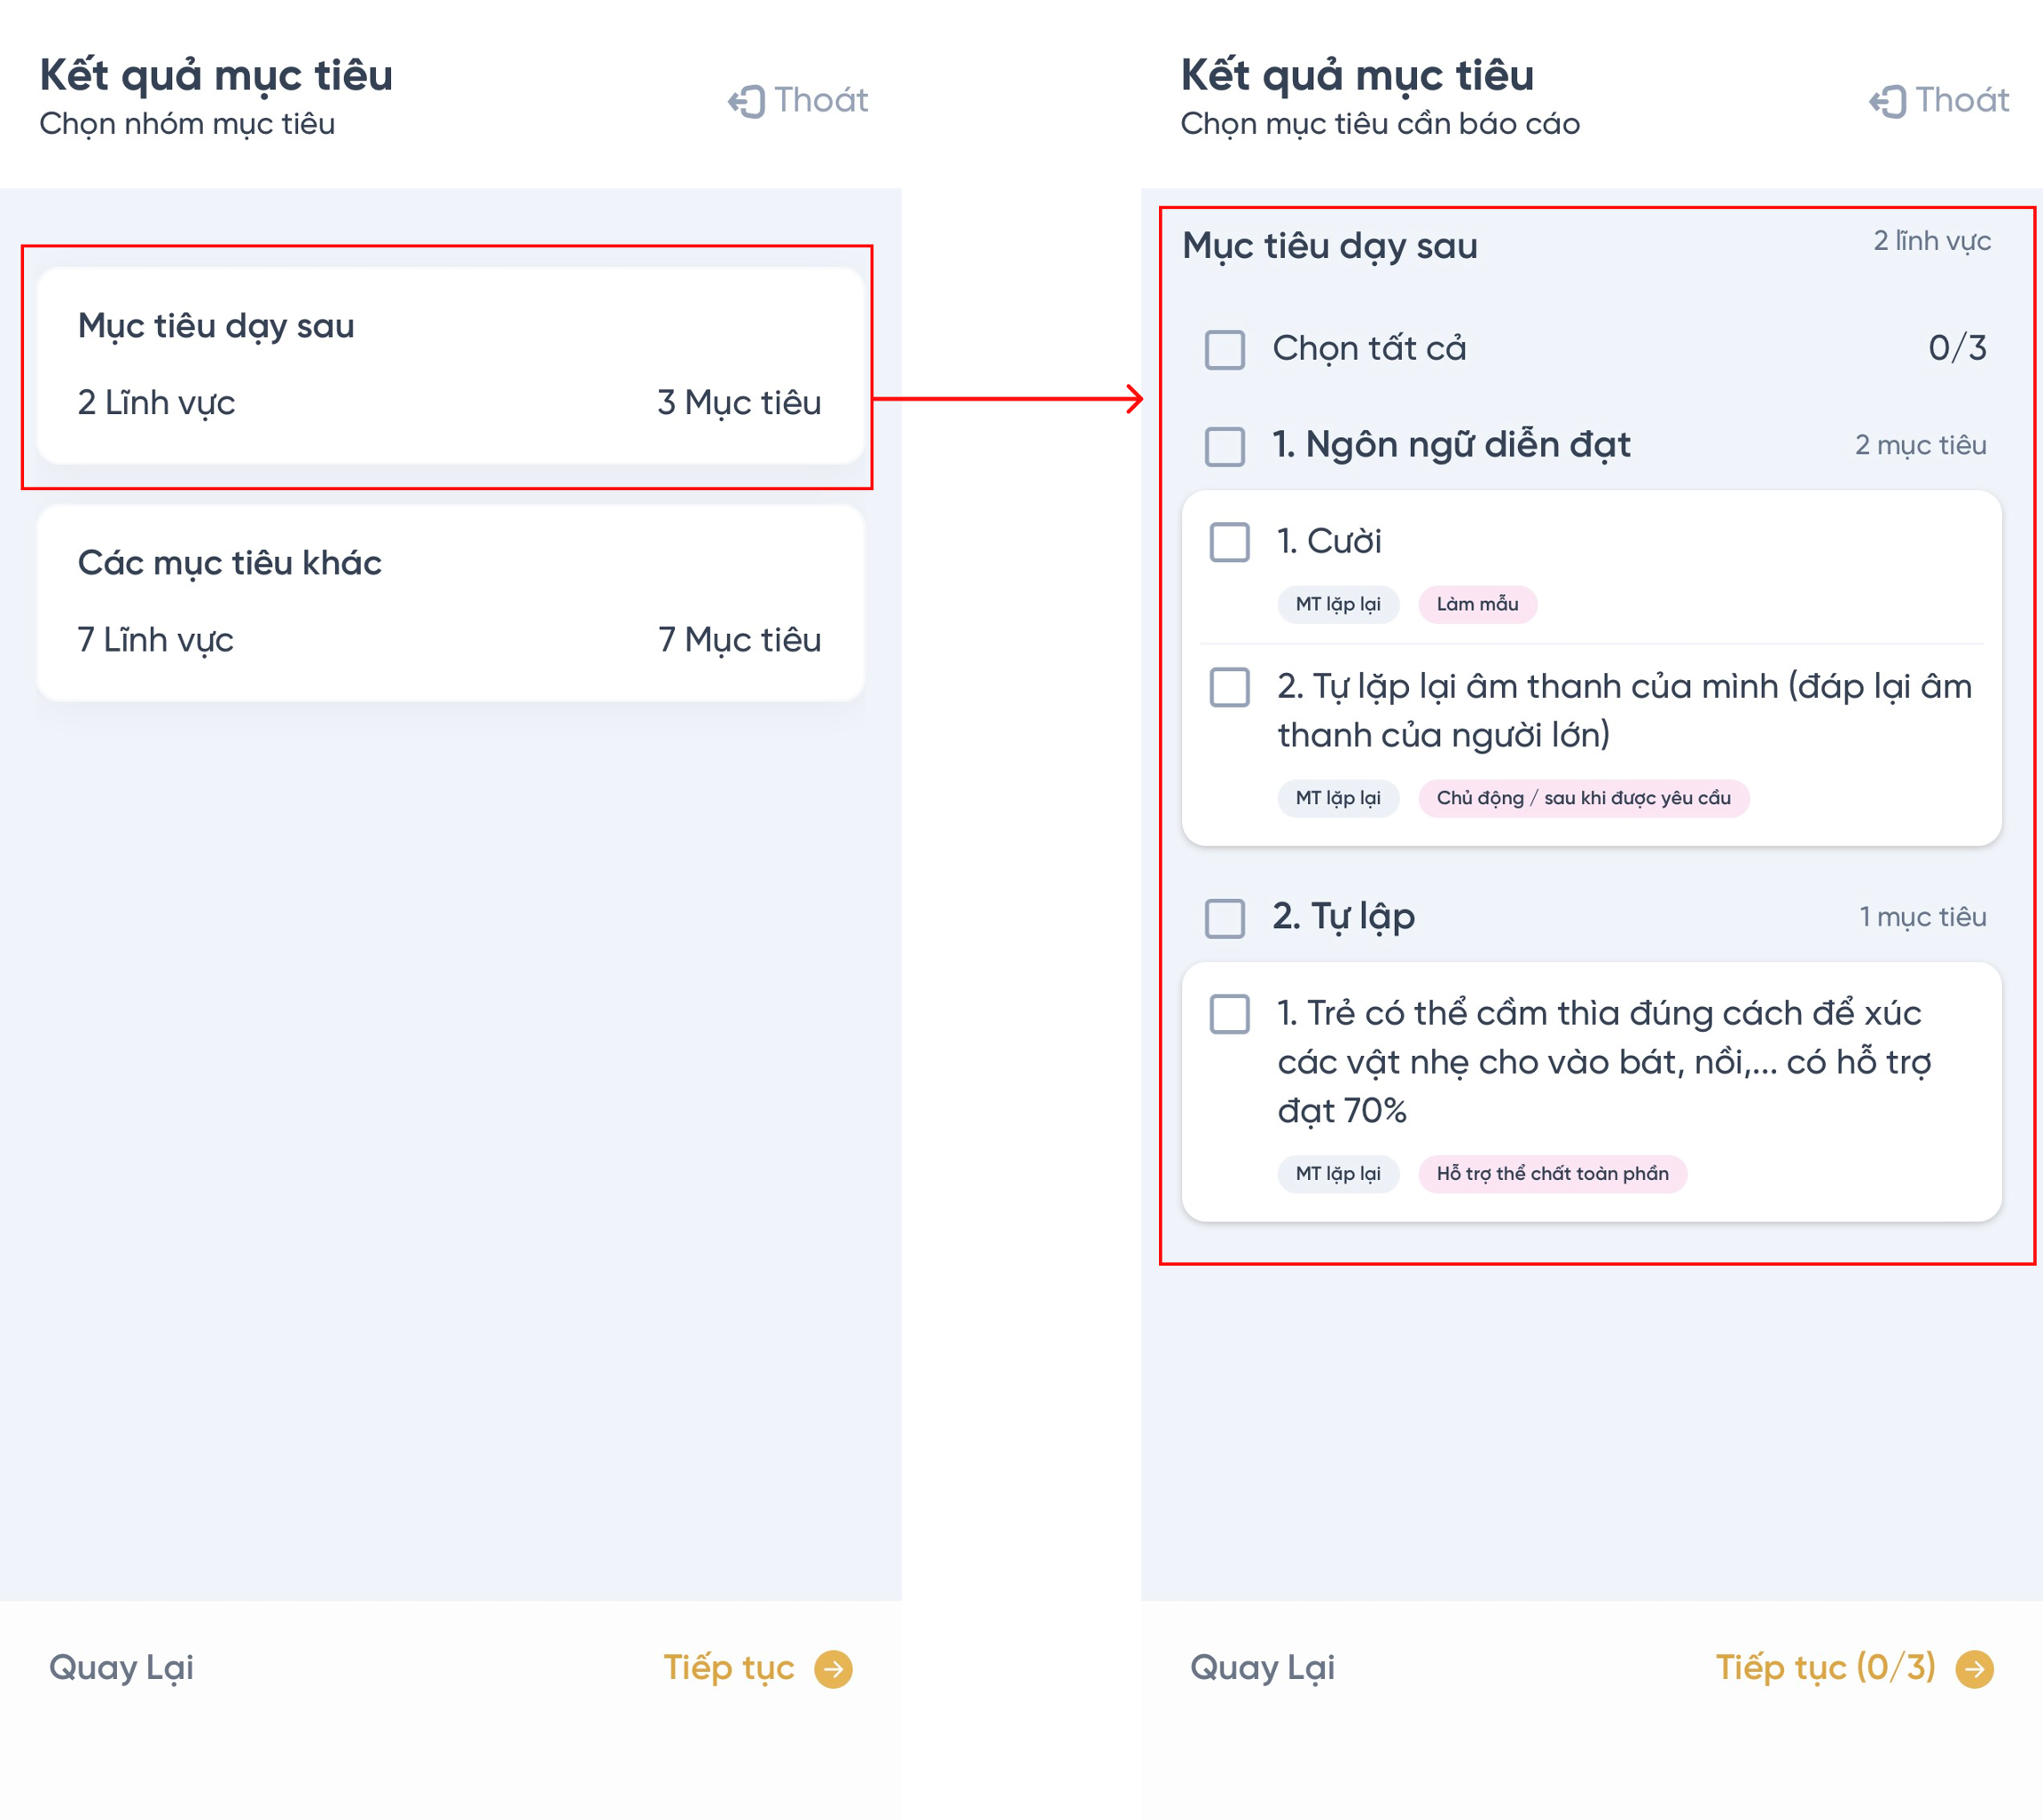The image size is (2043, 1820).
Task: Click Tiếp tục (0/3) text button
Action: coord(1825,1667)
